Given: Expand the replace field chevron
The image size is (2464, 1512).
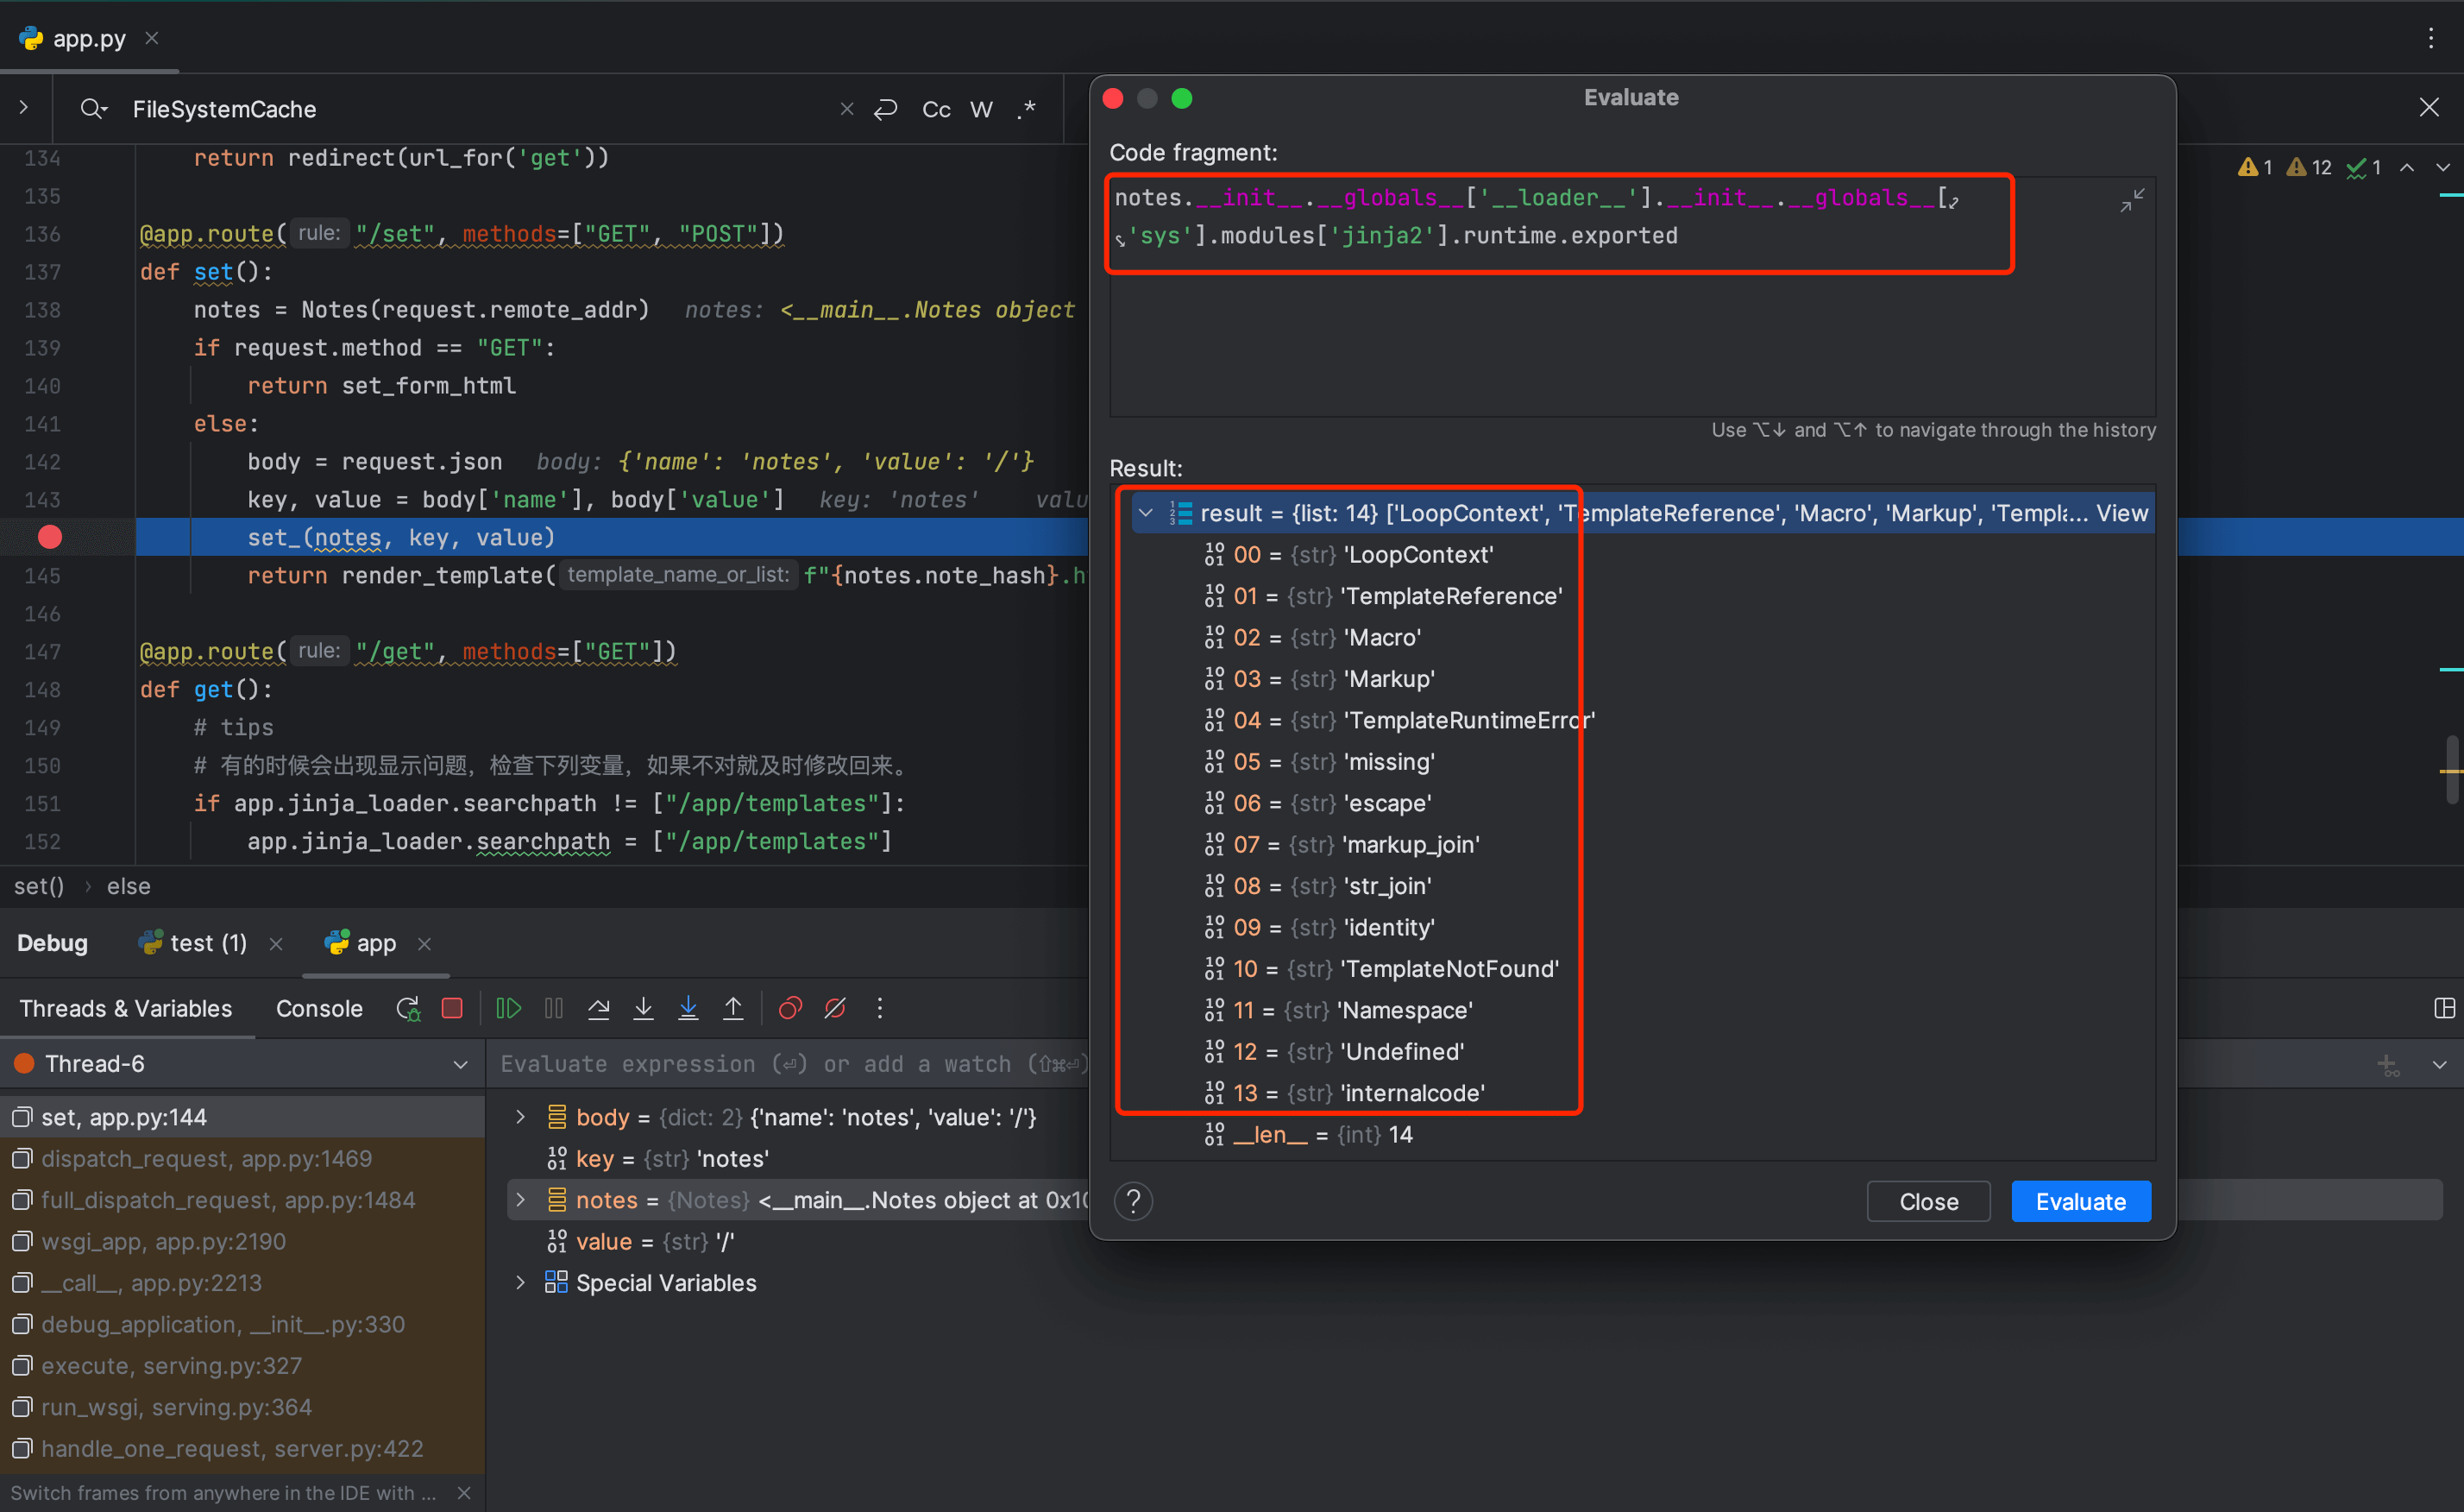Looking at the screenshot, I should [x=24, y=107].
